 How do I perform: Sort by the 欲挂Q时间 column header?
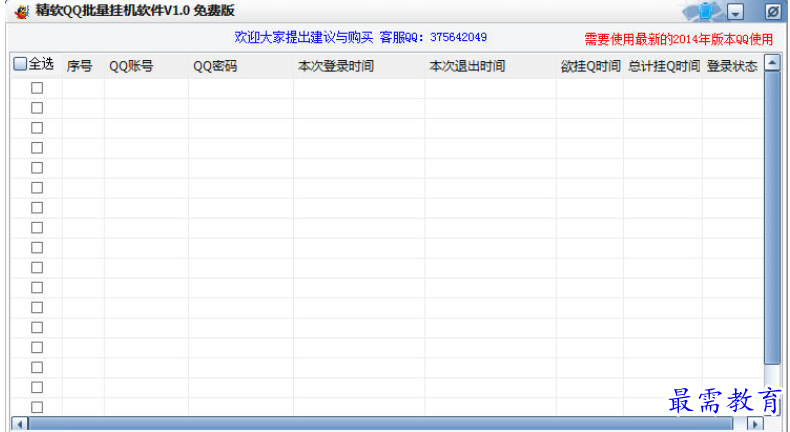coord(589,66)
